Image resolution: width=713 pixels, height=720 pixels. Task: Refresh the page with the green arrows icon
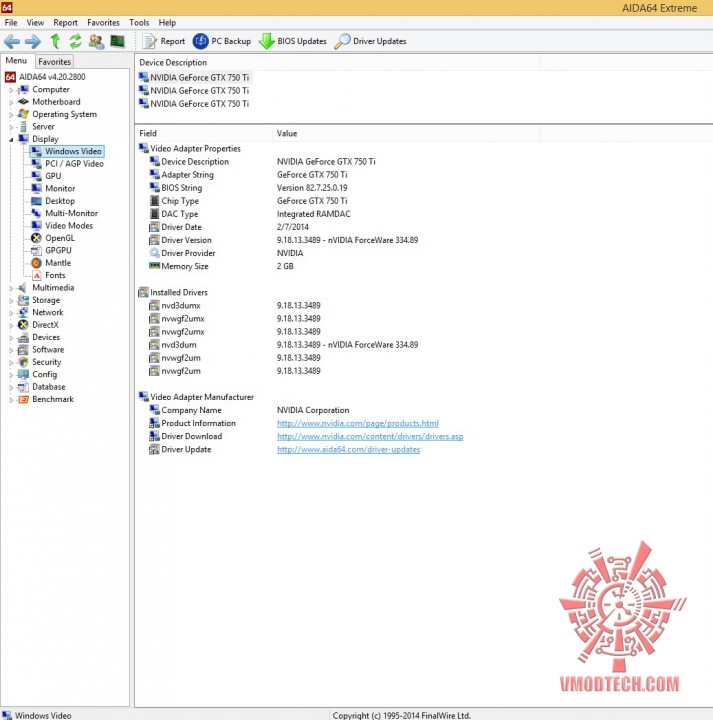(75, 41)
